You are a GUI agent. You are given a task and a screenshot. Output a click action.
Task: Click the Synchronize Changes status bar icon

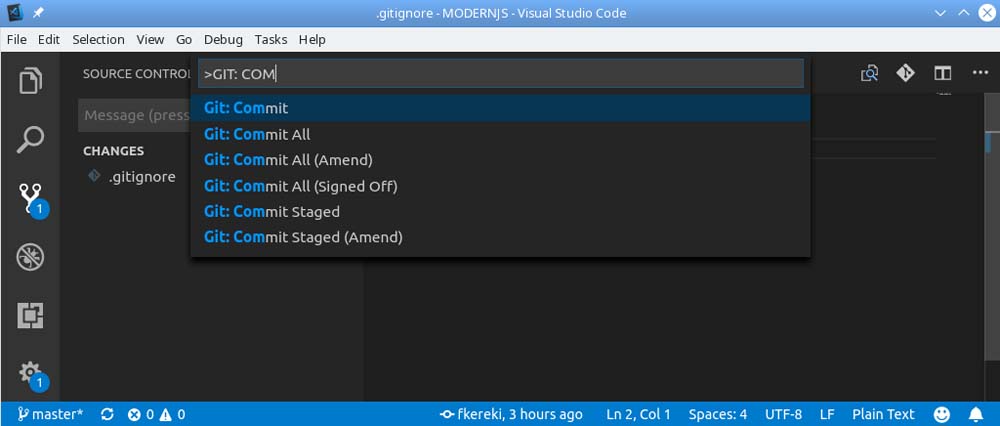click(107, 414)
